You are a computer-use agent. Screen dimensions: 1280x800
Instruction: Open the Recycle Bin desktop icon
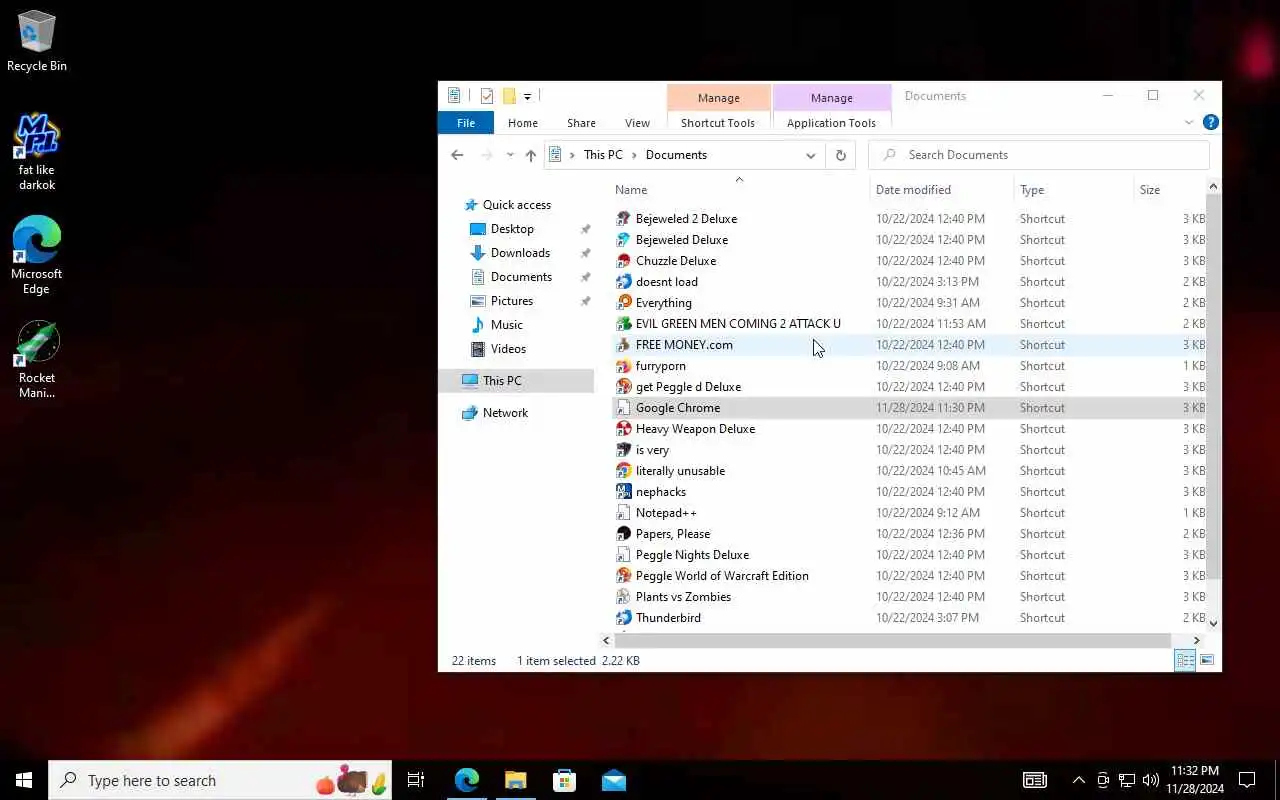37,41
